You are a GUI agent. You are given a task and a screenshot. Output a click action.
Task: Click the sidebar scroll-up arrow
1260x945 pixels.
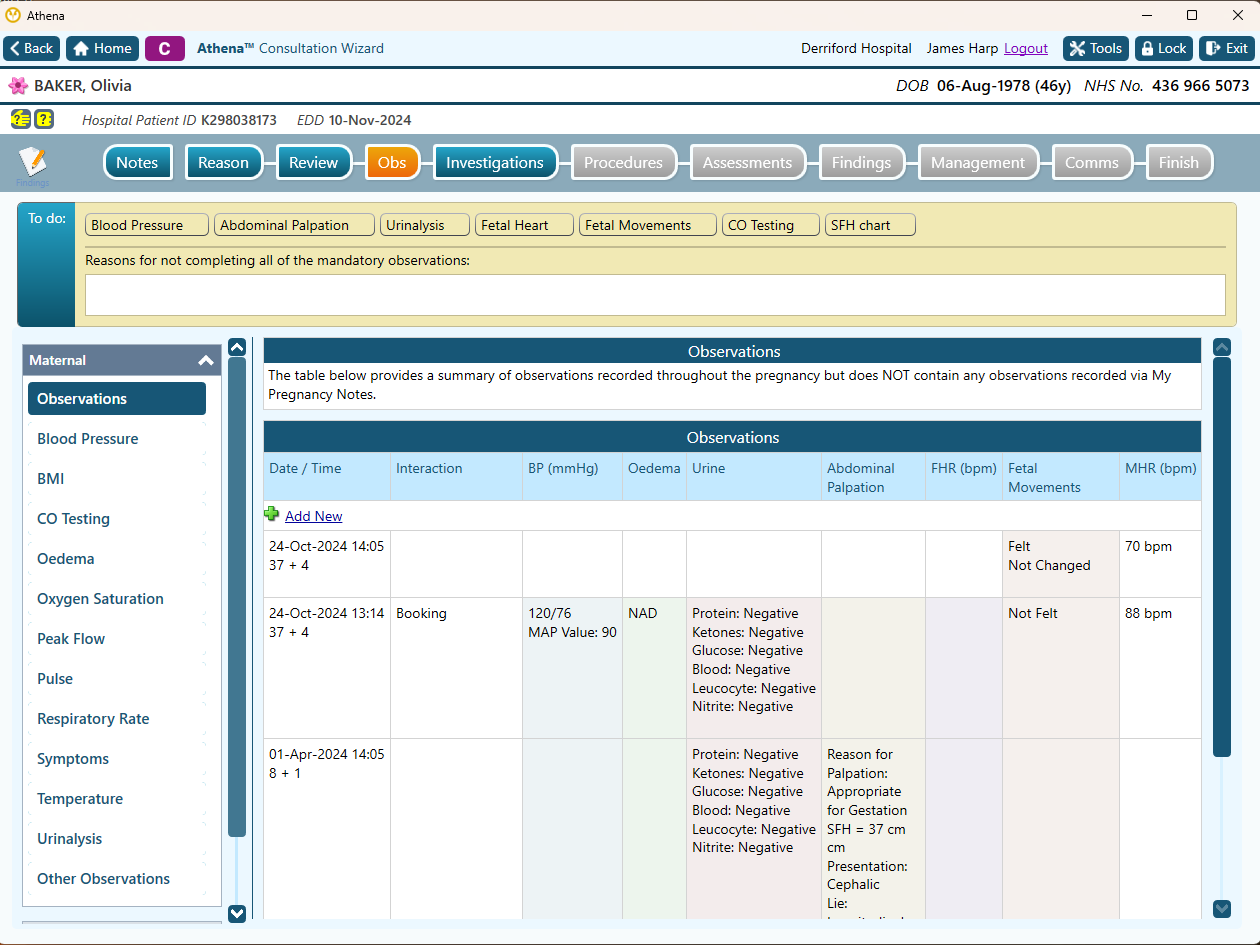237,347
